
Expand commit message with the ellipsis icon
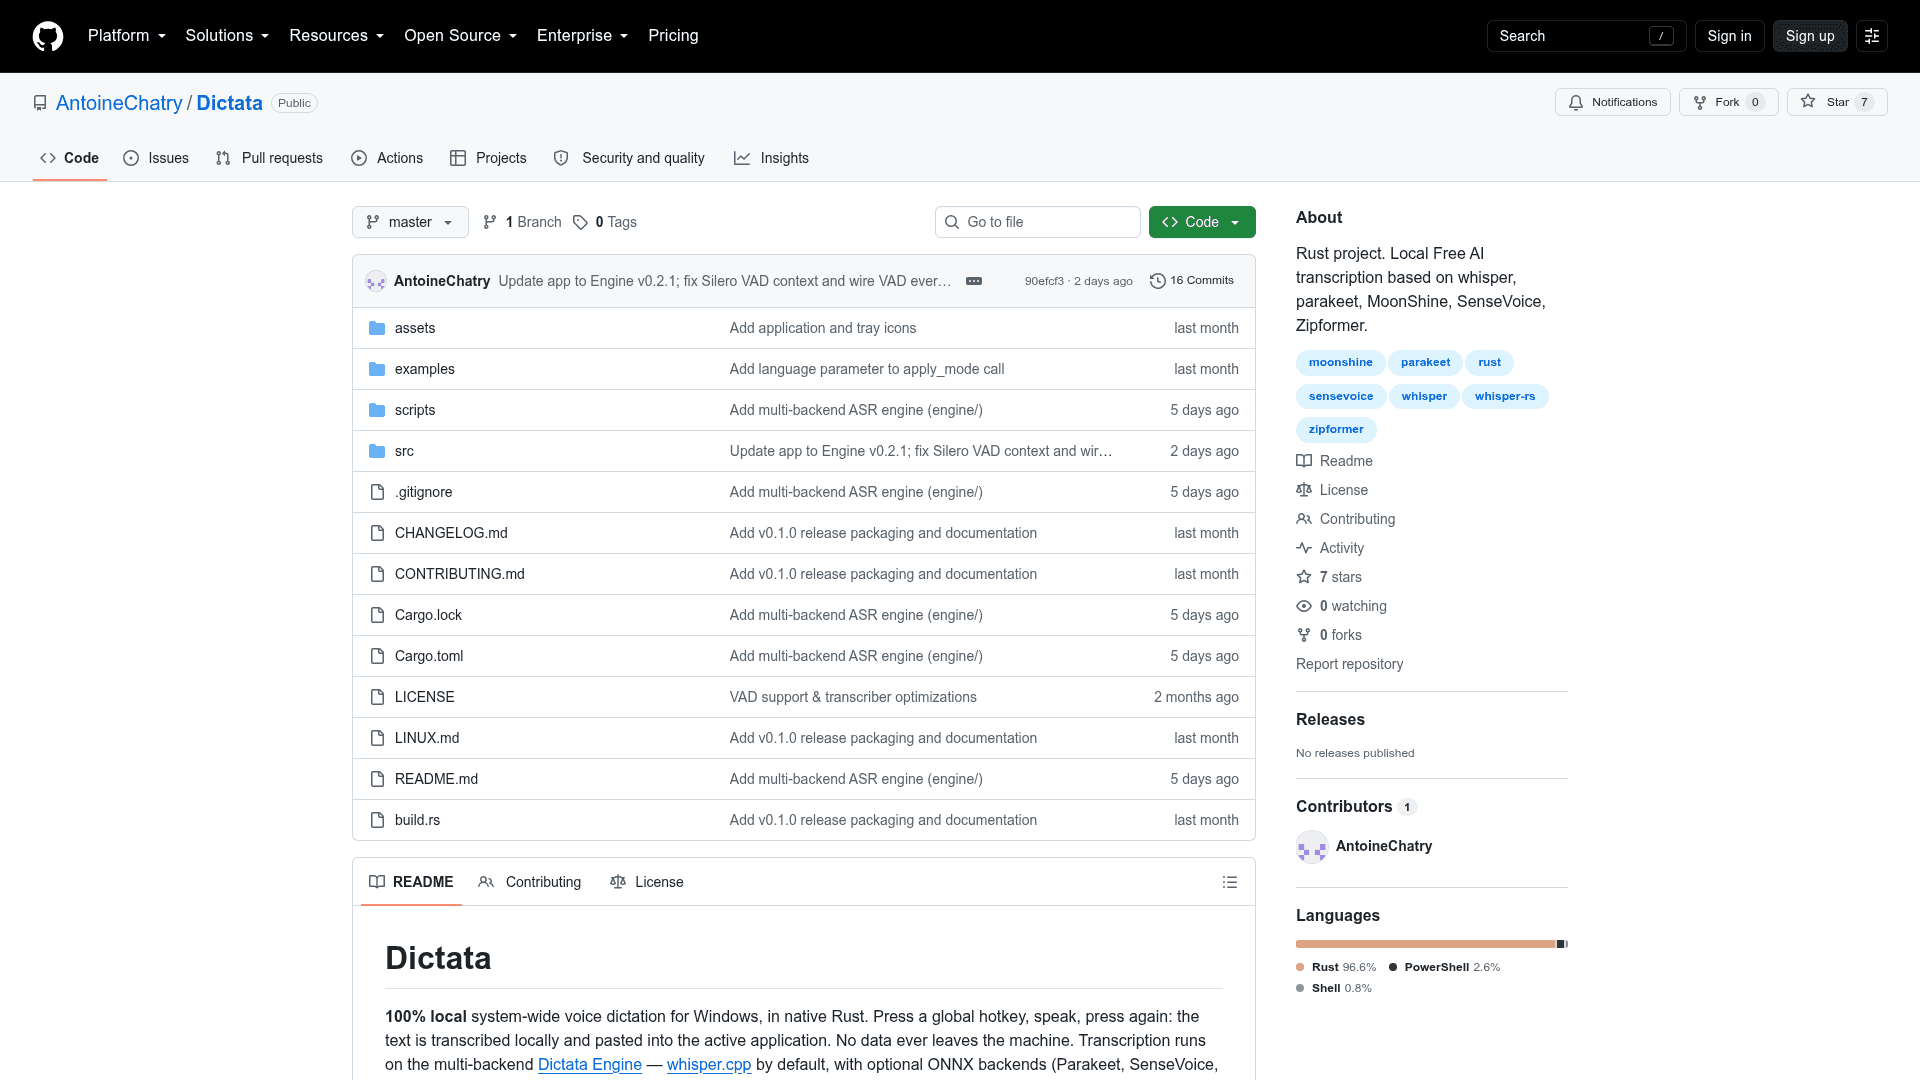coord(974,281)
